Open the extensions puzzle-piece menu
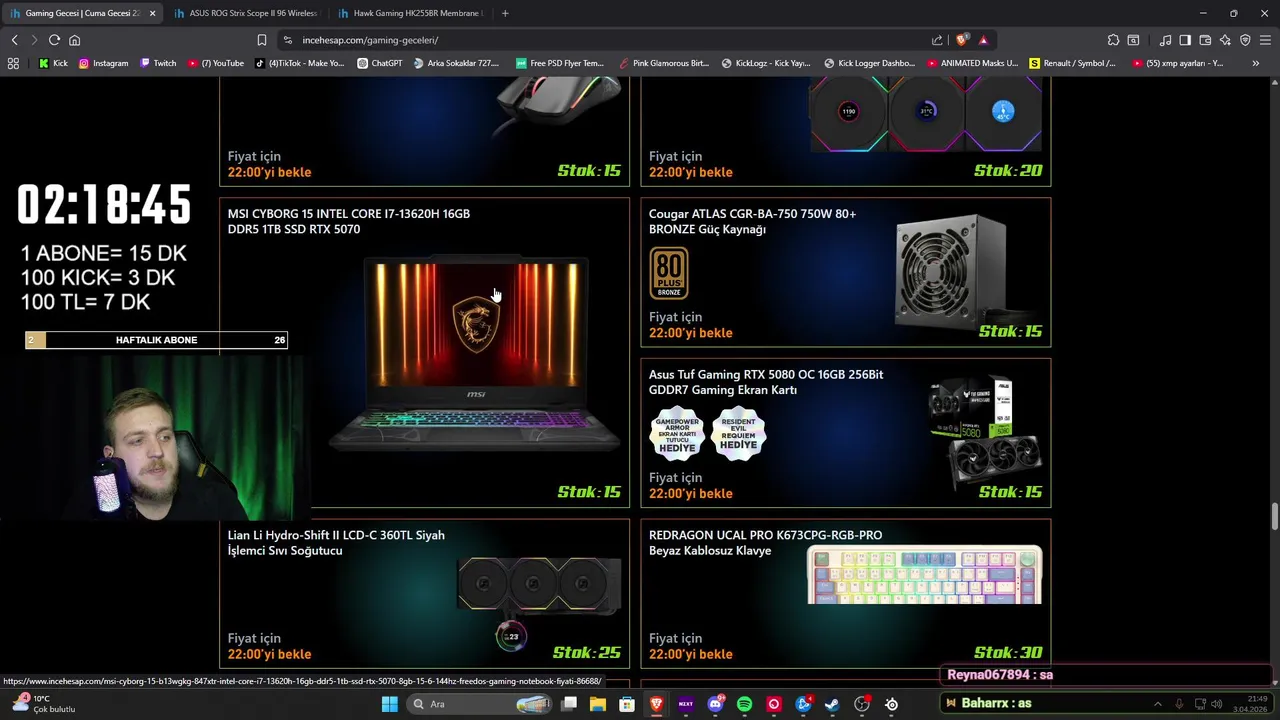 tap(1113, 40)
